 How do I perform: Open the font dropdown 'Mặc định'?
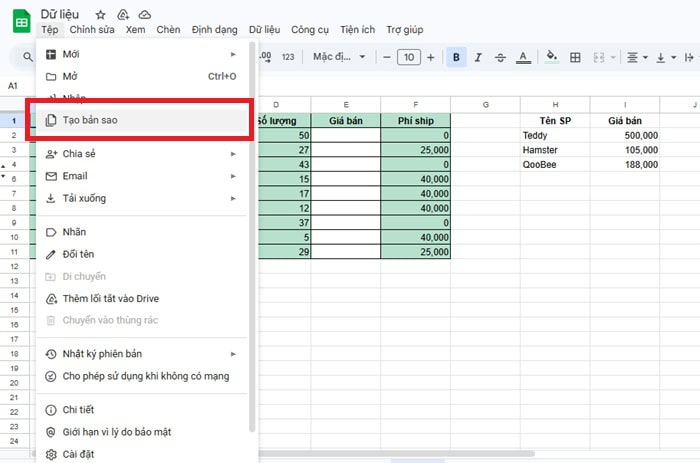[x=339, y=58]
